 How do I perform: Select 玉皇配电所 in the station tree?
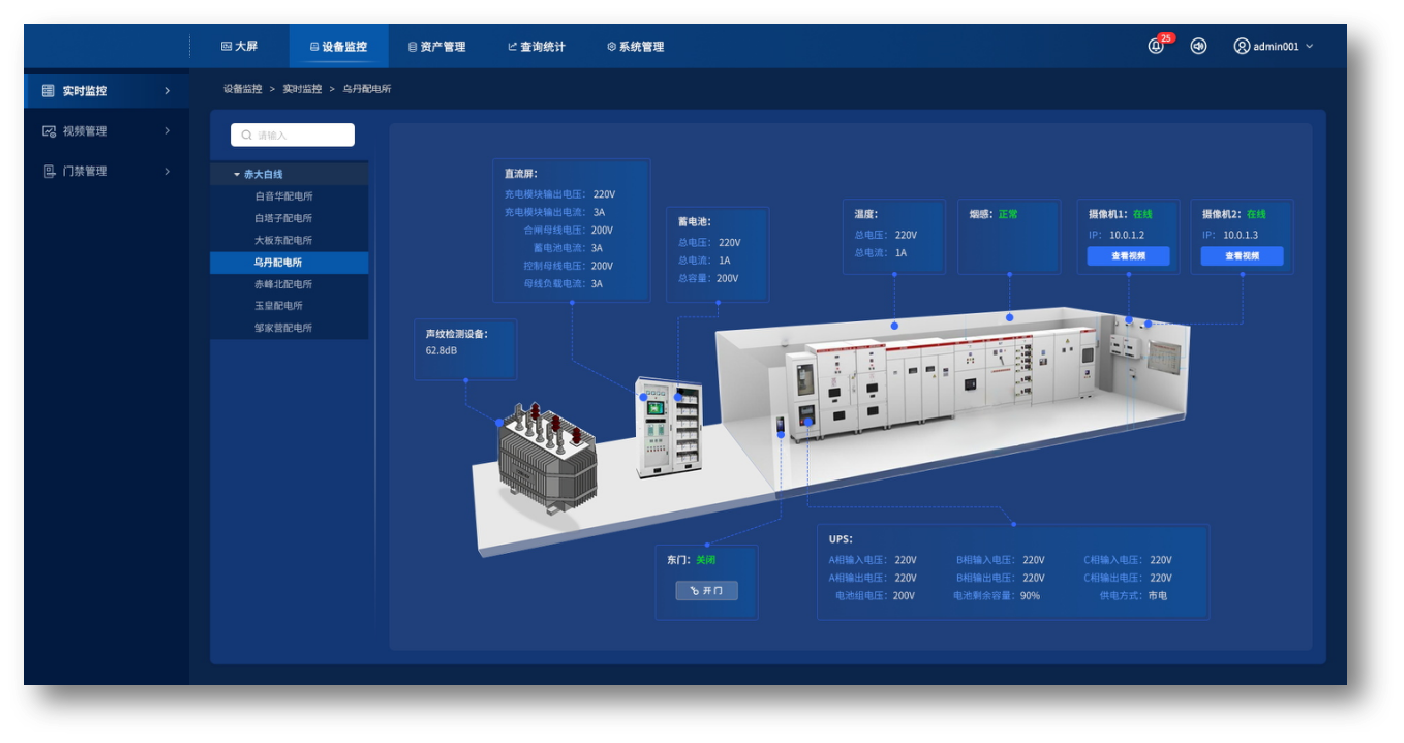click(279, 306)
